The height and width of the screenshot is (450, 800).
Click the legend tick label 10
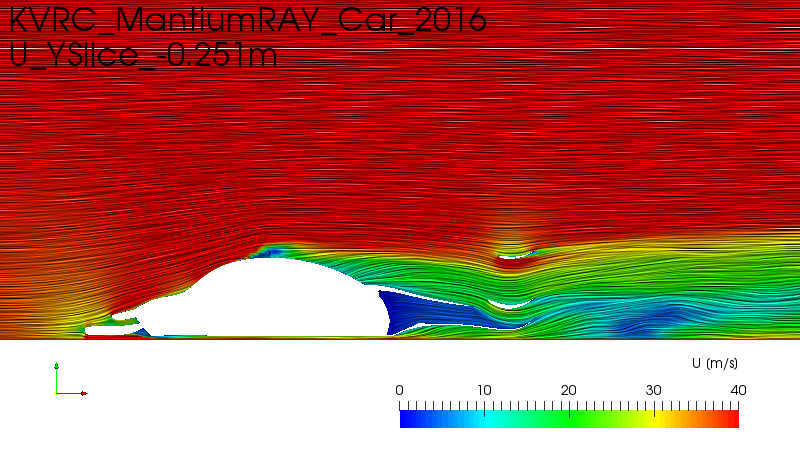[484, 390]
